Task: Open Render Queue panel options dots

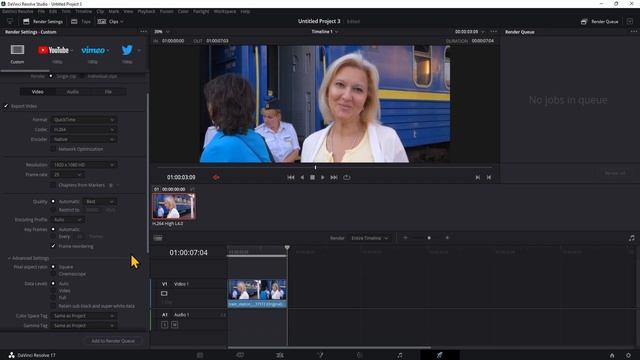Action: click(x=633, y=31)
